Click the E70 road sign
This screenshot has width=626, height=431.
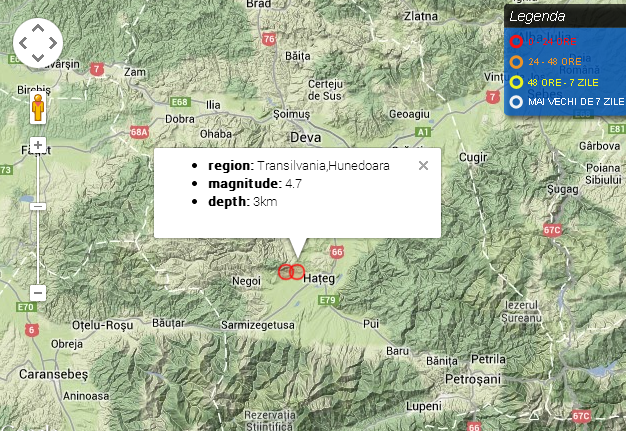pos(26,307)
